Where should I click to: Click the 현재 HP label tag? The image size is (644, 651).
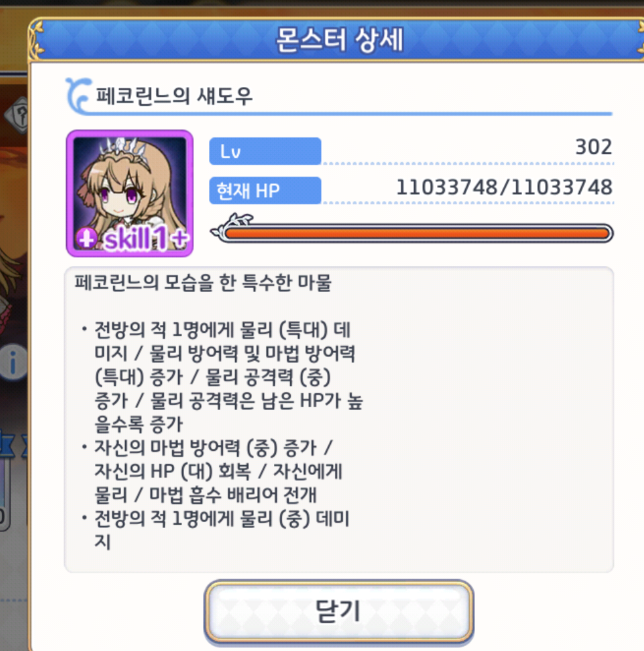265,191
